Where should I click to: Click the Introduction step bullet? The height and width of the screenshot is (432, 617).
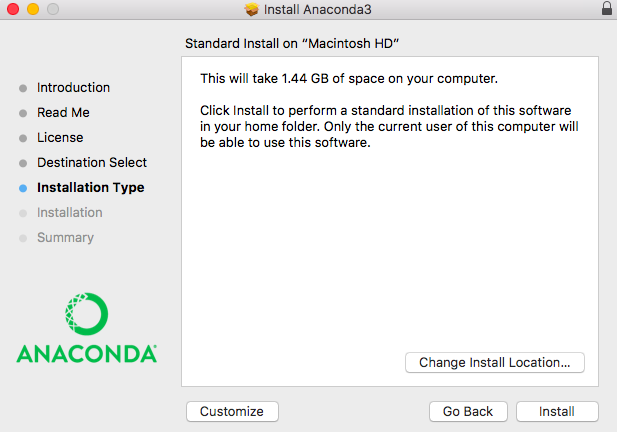tap(23, 88)
